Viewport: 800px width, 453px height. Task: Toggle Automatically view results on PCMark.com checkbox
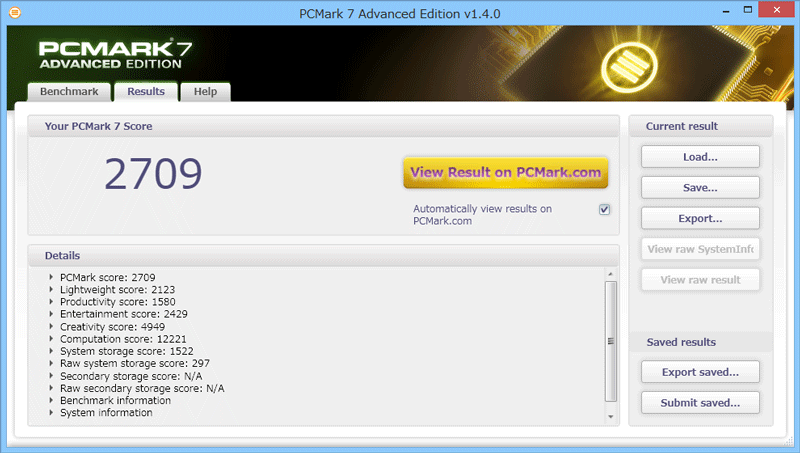(x=605, y=210)
